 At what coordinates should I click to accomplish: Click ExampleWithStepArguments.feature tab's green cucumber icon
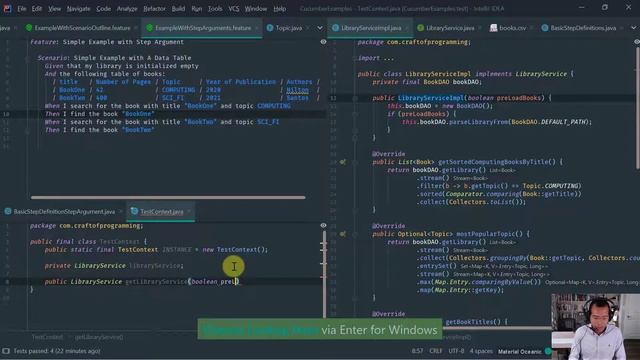pos(149,28)
